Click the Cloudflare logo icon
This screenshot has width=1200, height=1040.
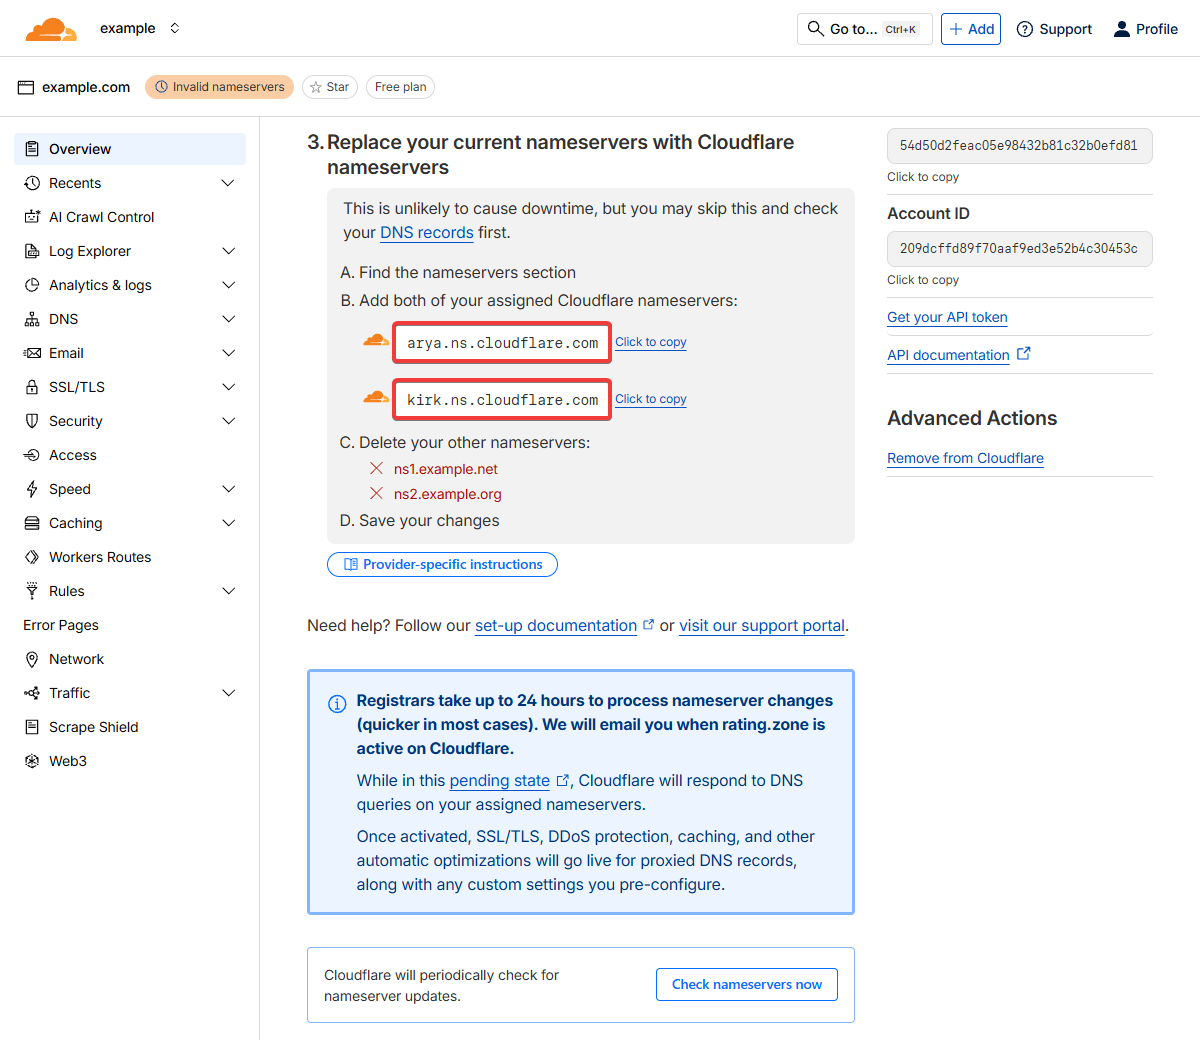tap(50, 29)
